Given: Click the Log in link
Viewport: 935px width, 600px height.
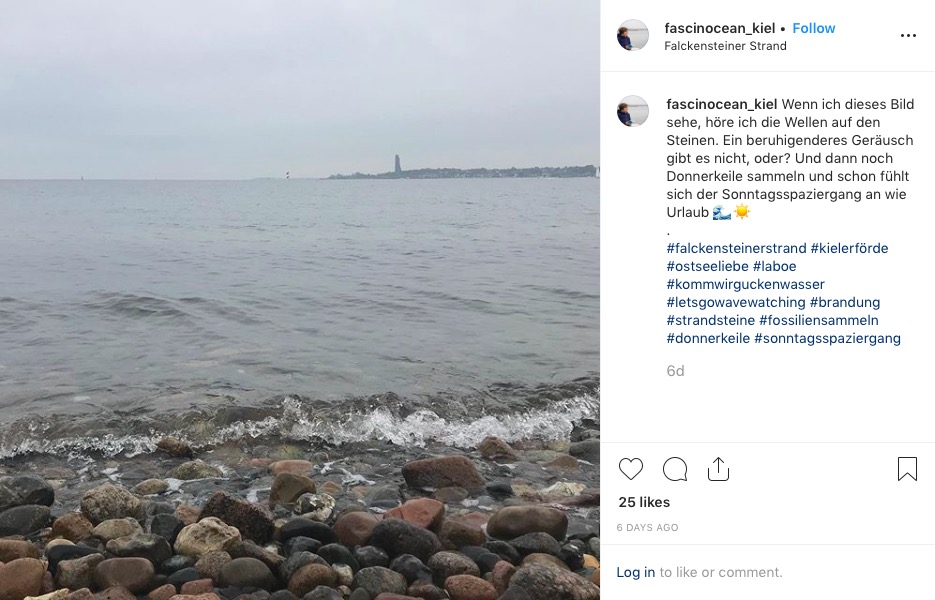Looking at the screenshot, I should point(636,572).
